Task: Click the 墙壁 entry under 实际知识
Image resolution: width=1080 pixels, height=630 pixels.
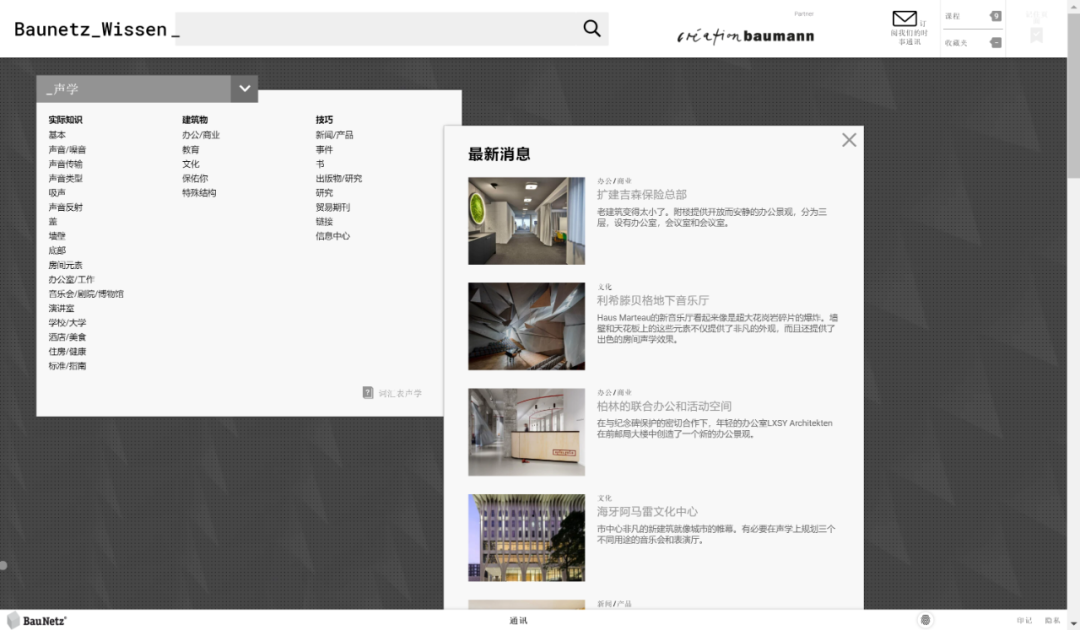Action: tap(57, 236)
